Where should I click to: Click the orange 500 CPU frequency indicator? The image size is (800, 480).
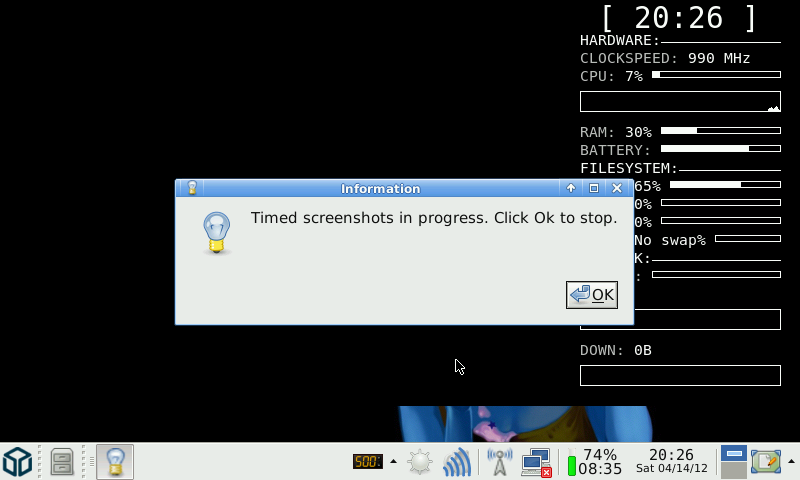click(x=367, y=462)
